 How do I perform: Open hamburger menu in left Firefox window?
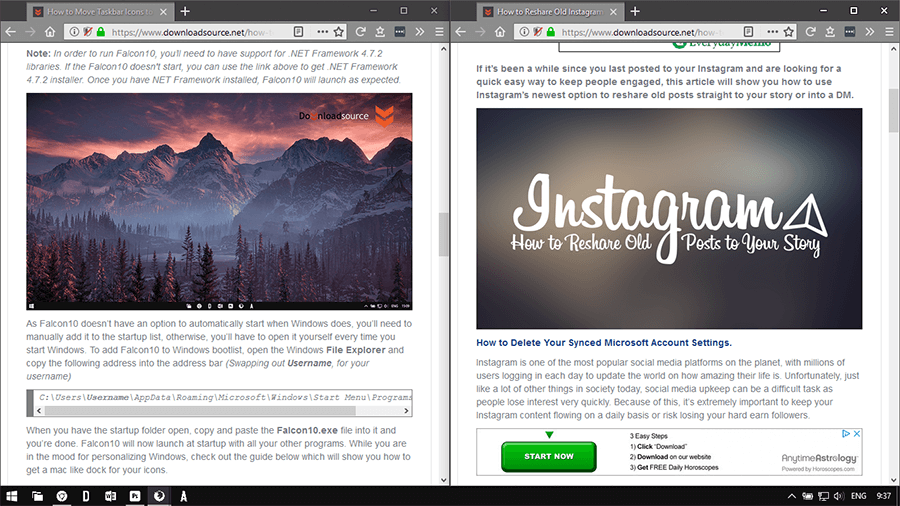click(x=439, y=32)
